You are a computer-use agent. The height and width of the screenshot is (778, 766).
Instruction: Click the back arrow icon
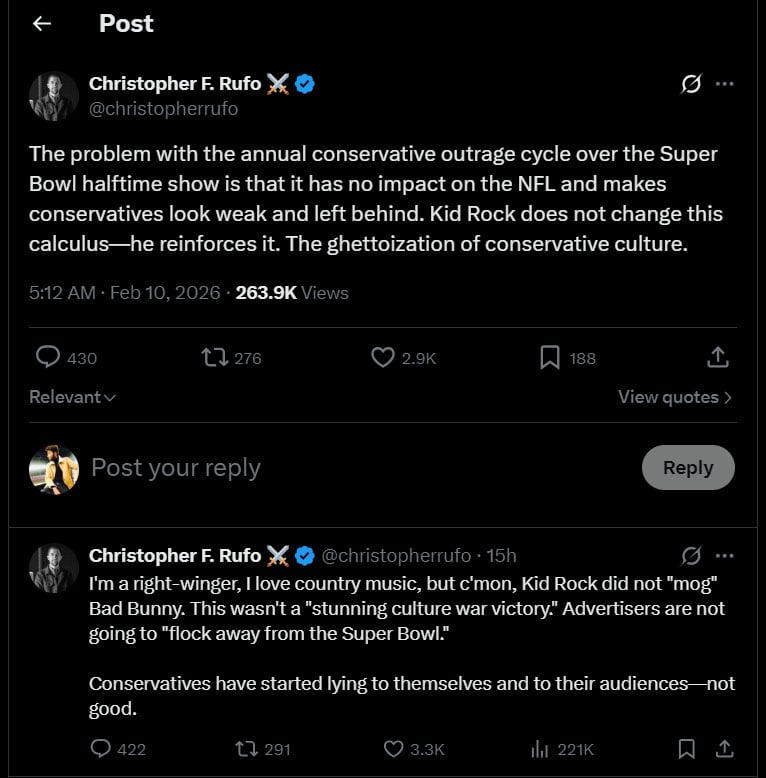pos(41,24)
